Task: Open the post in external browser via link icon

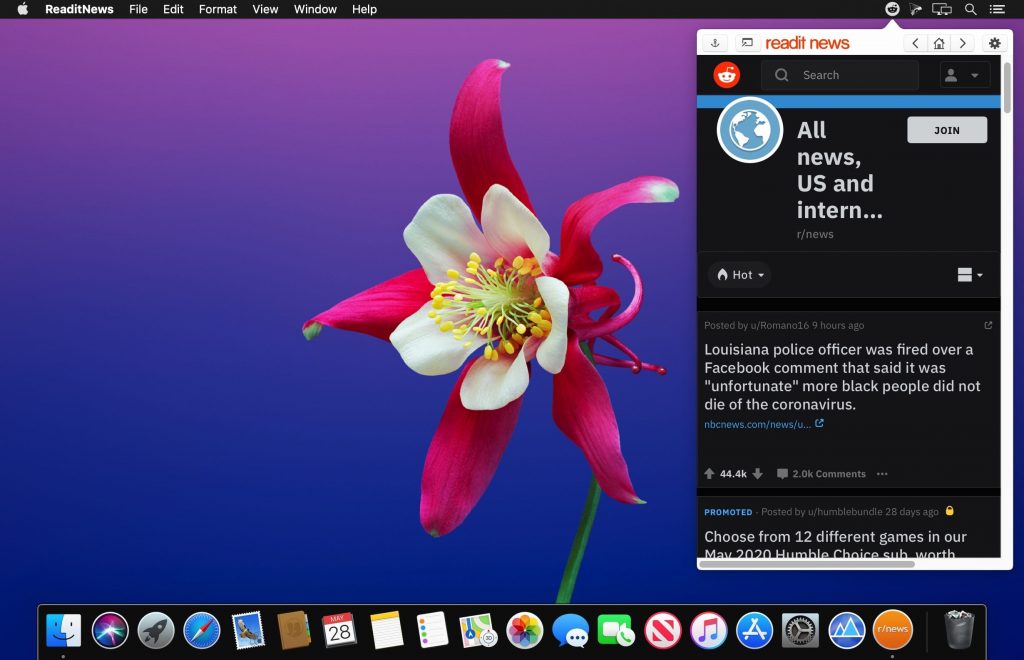Action: coord(988,325)
